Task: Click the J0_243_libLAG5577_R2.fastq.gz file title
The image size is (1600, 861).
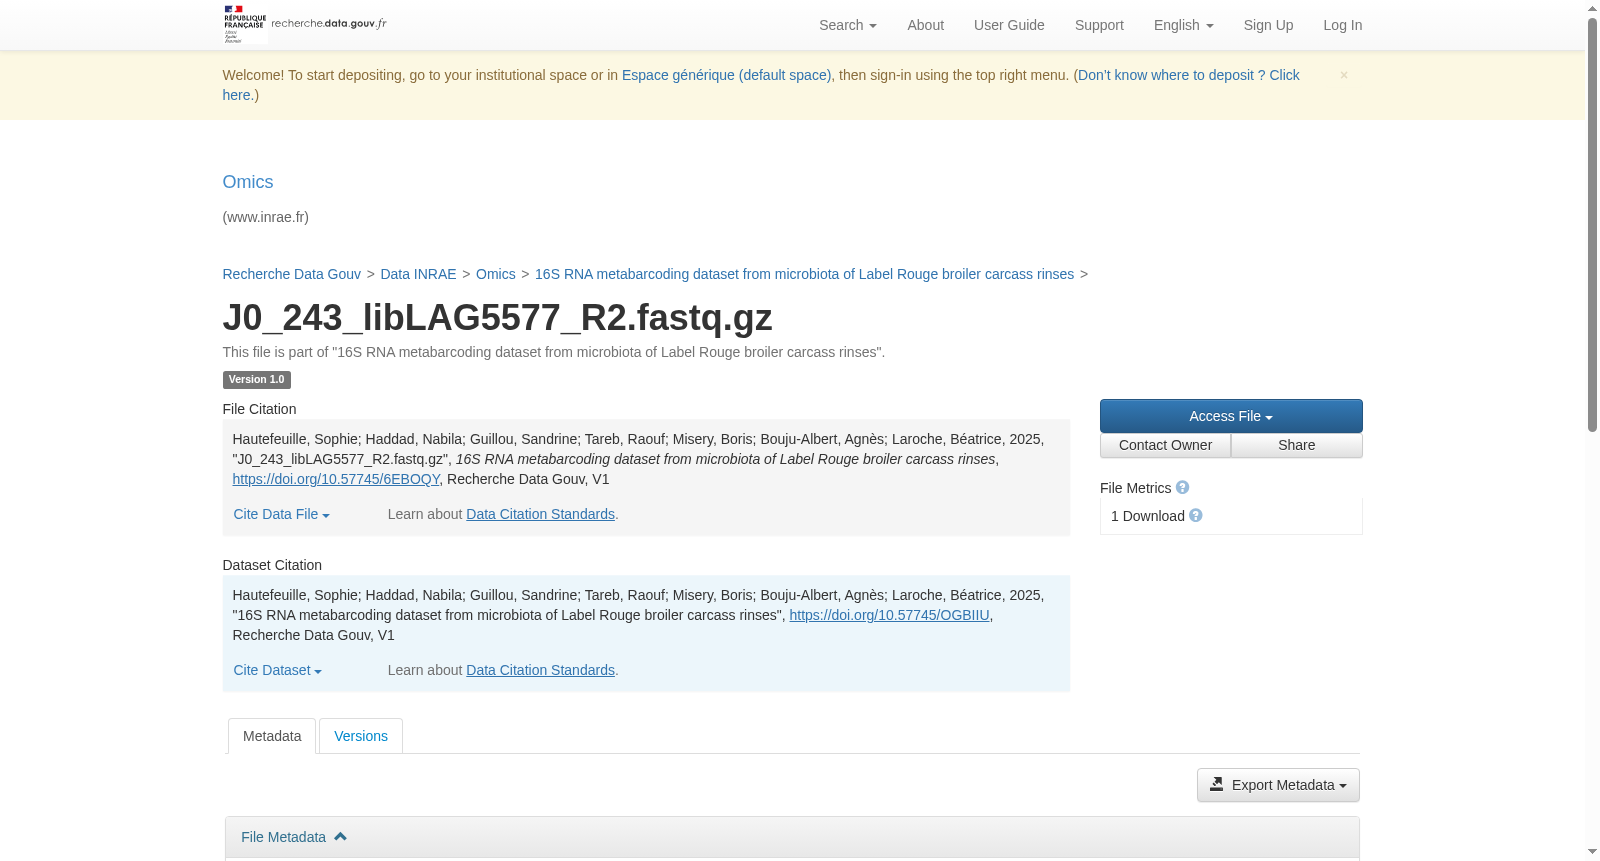Action: click(x=497, y=318)
